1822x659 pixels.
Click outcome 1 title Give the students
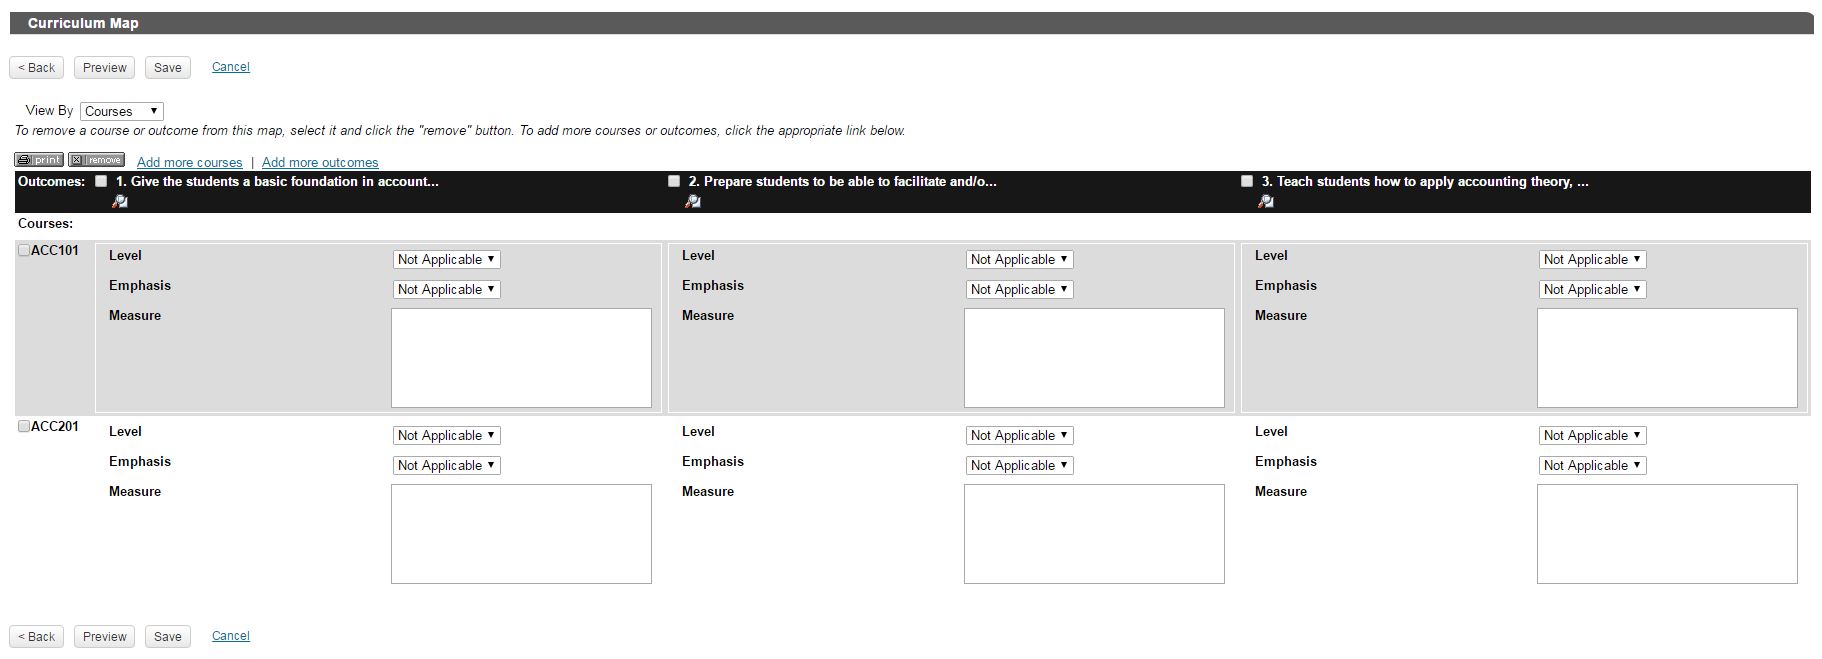277,181
